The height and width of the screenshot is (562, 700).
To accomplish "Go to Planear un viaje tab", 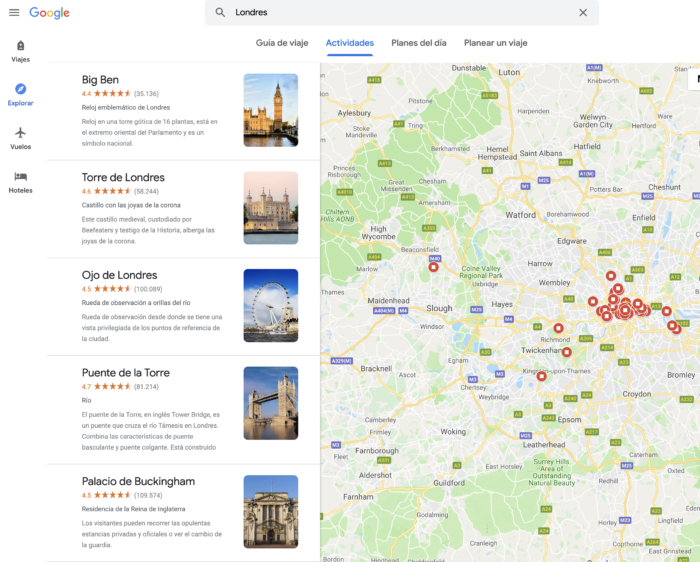I will coord(495,43).
